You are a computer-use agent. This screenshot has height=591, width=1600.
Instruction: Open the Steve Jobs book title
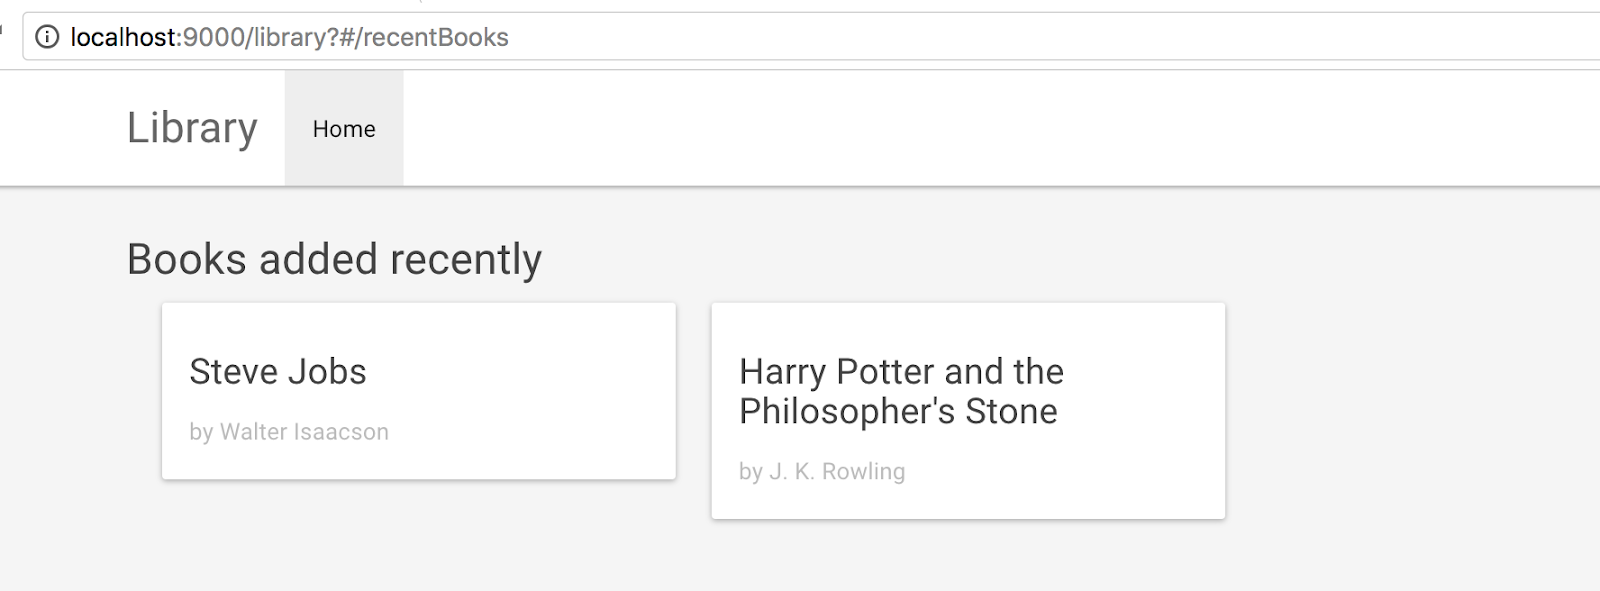coord(278,372)
